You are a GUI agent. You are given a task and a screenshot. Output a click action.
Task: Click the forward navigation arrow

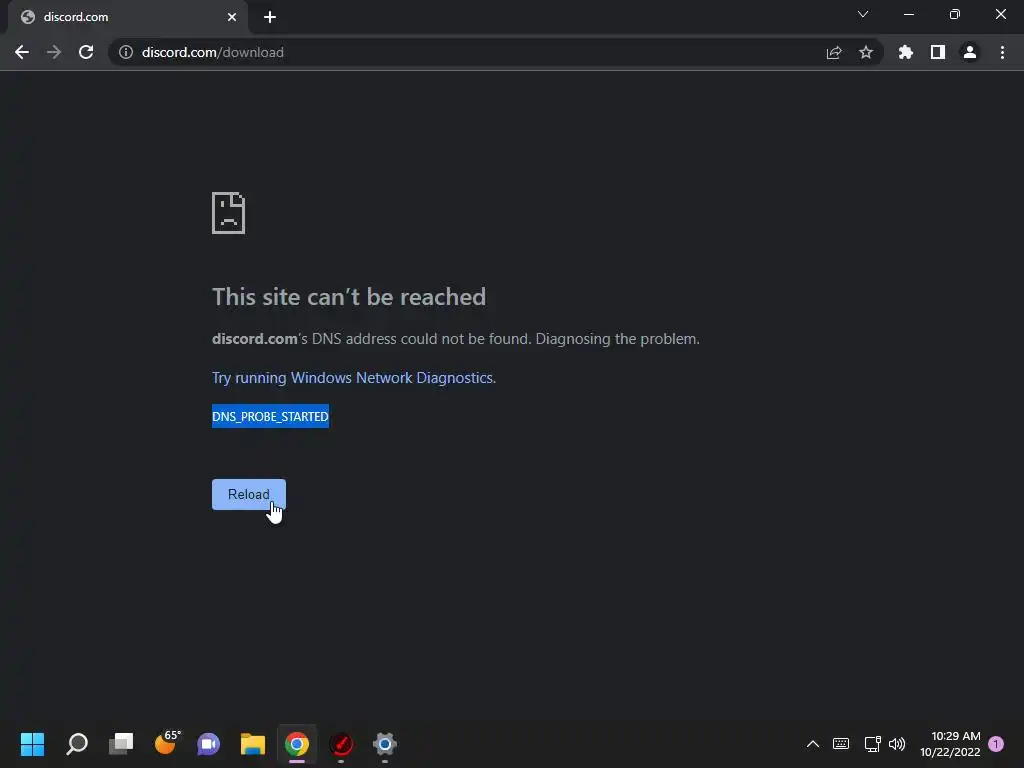pos(54,52)
